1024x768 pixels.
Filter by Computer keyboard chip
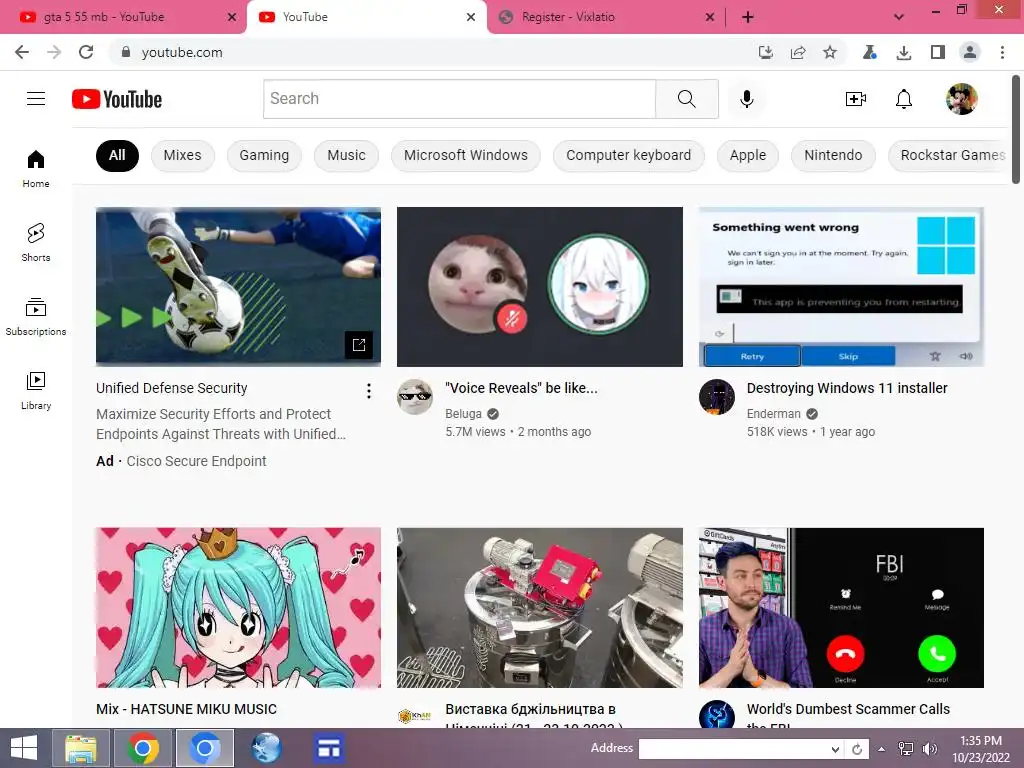tap(628, 155)
